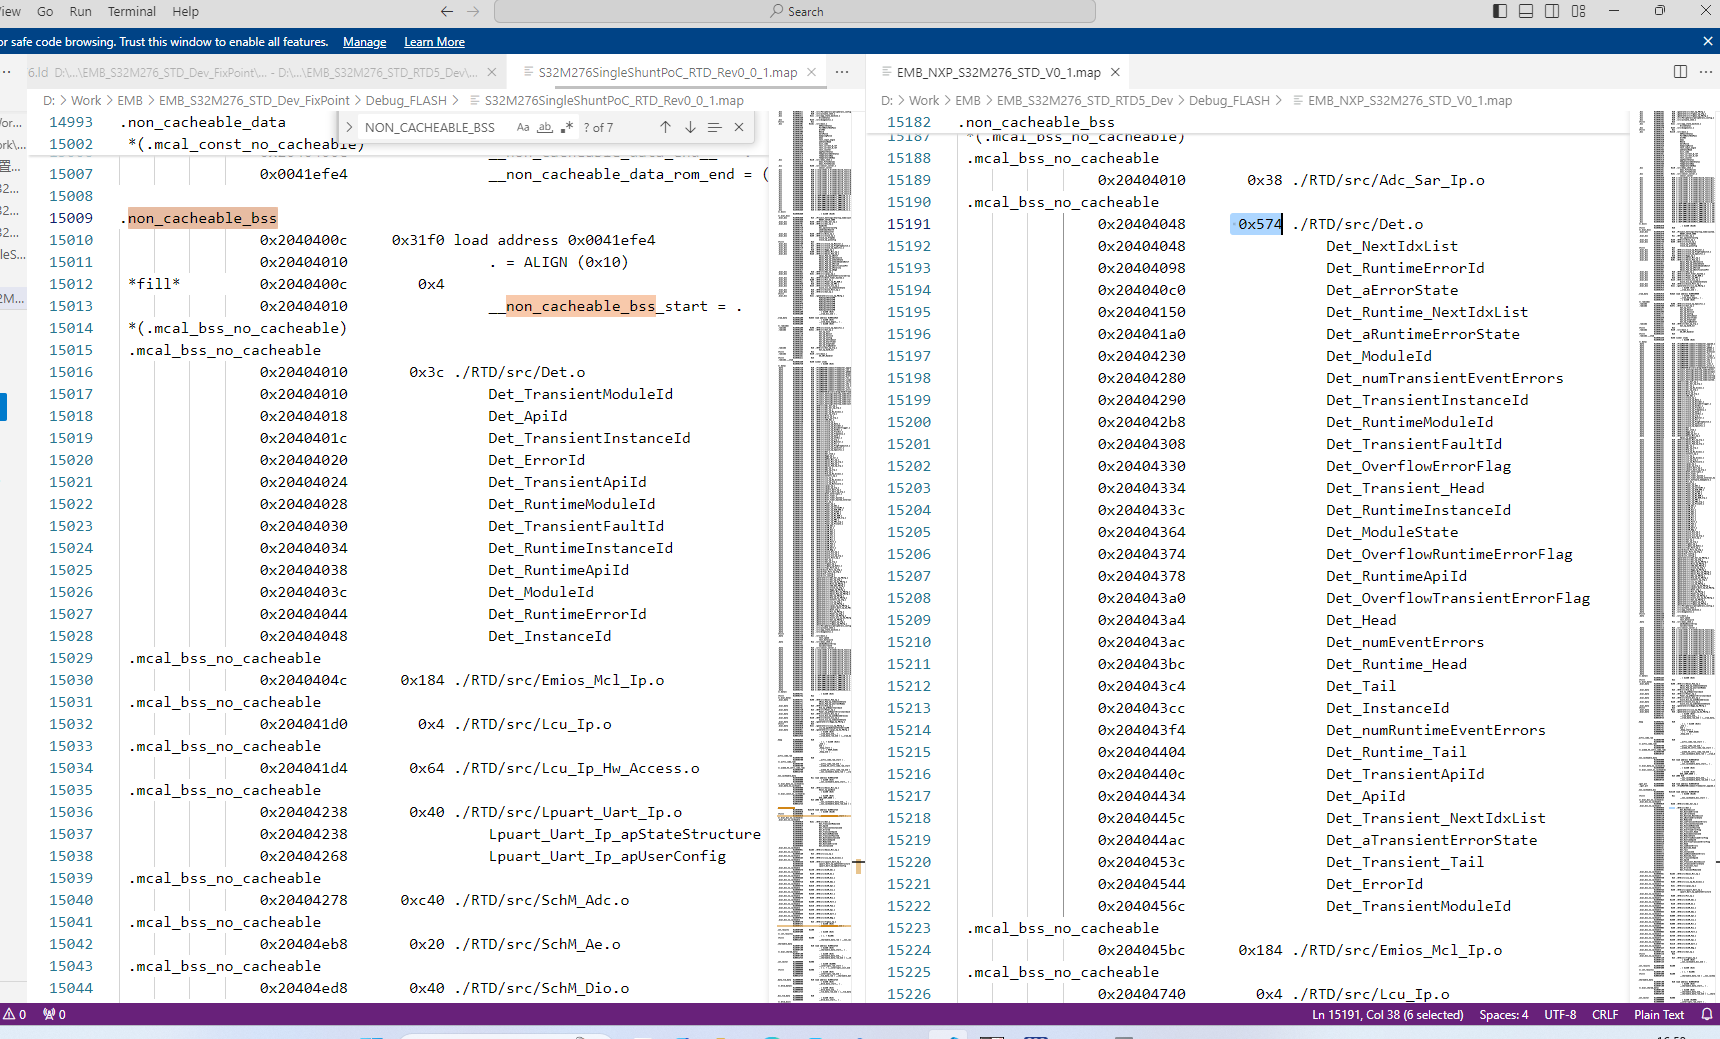Open the Customize Layout icon
This screenshot has height=1039, width=1720.
point(1578,11)
